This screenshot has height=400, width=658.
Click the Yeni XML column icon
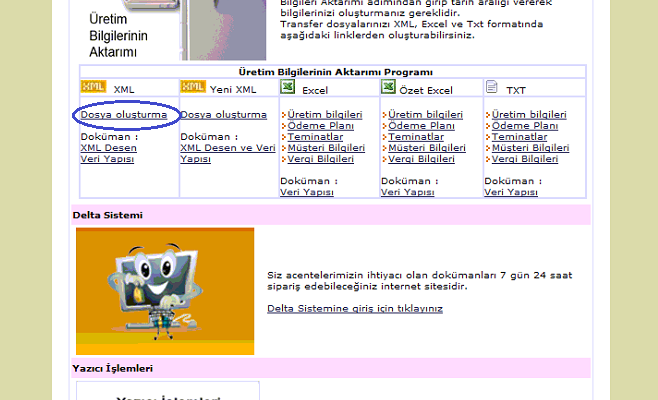click(x=193, y=87)
